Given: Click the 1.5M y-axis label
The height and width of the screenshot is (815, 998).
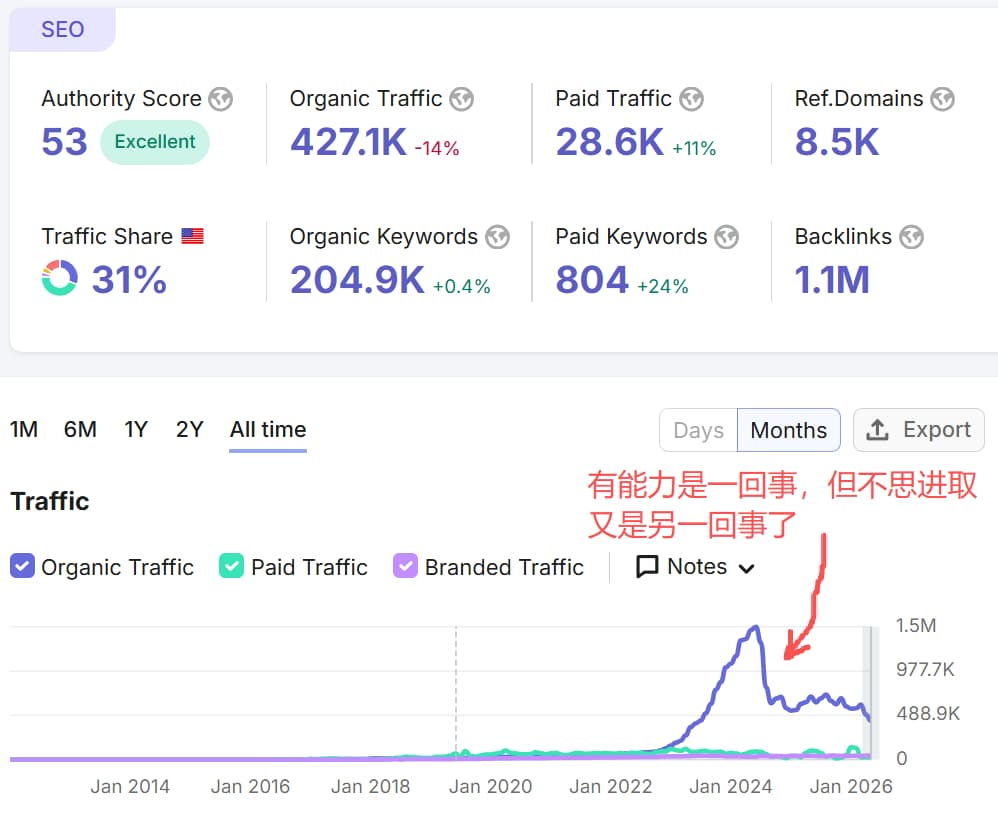Looking at the screenshot, I should [x=916, y=626].
